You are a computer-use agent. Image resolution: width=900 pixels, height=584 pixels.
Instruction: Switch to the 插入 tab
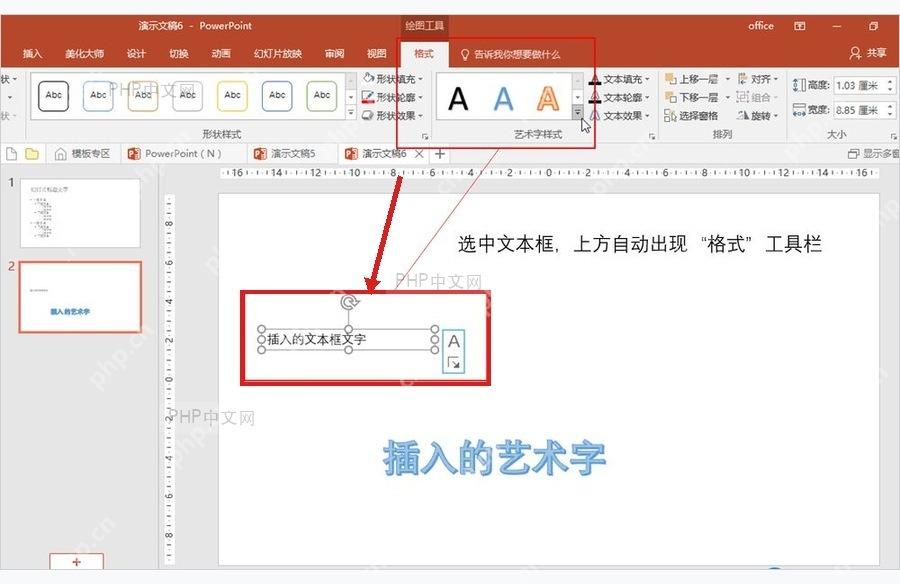[x=32, y=53]
